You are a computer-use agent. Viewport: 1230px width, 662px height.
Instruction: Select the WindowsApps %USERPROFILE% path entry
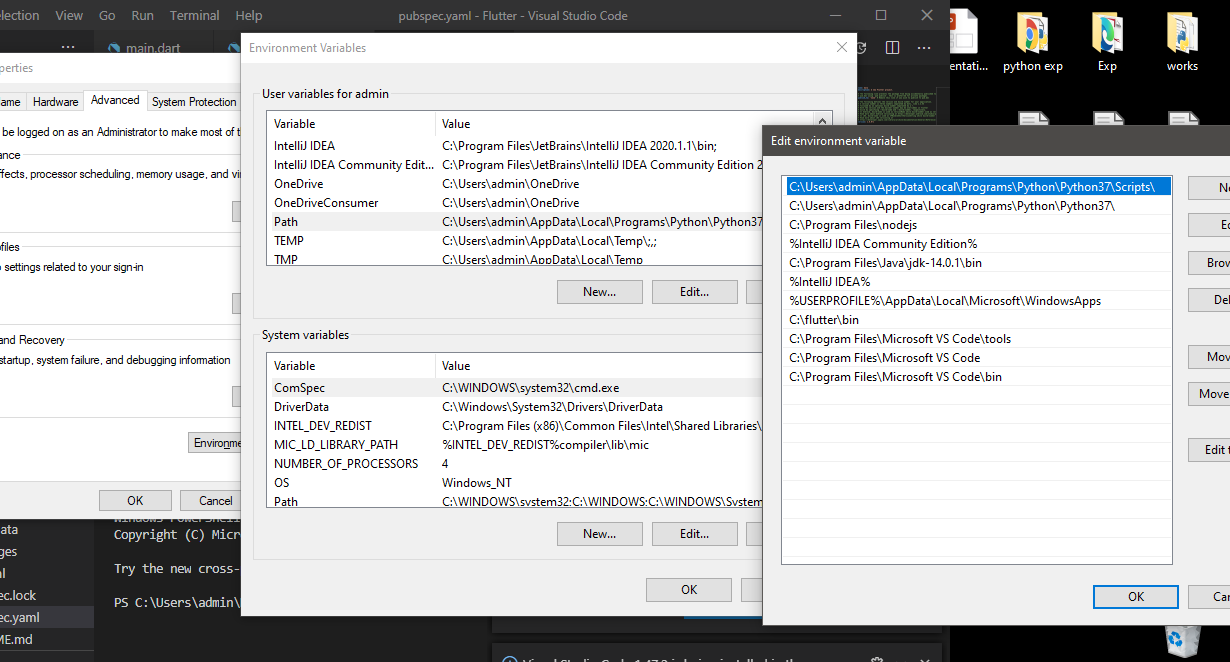point(978,301)
